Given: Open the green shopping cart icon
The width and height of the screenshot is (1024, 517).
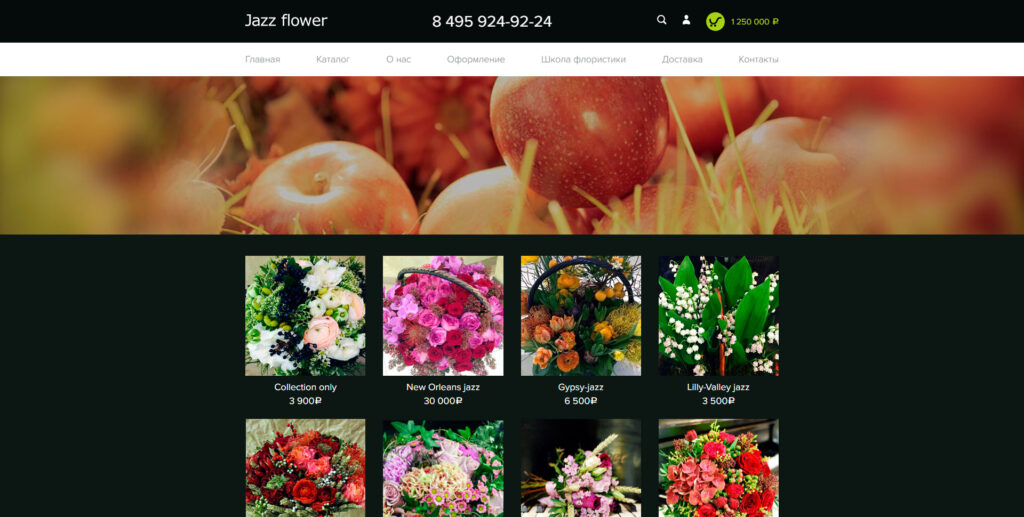Looking at the screenshot, I should tap(715, 21).
